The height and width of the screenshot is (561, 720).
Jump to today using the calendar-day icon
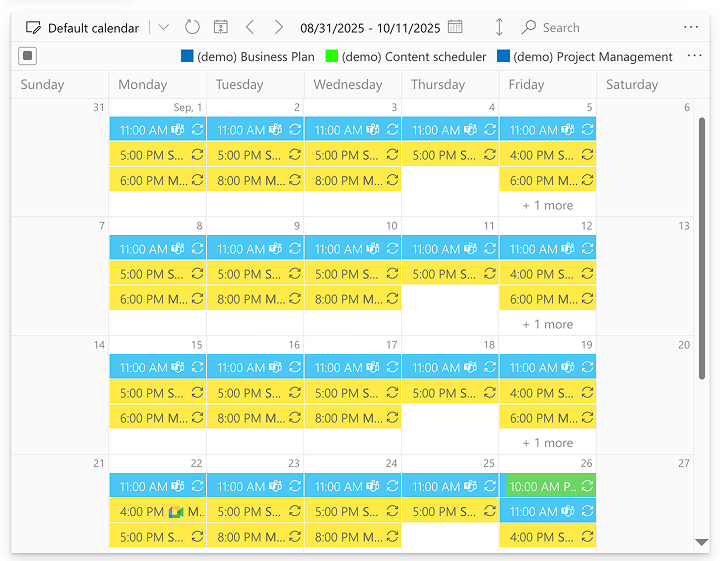pos(221,28)
